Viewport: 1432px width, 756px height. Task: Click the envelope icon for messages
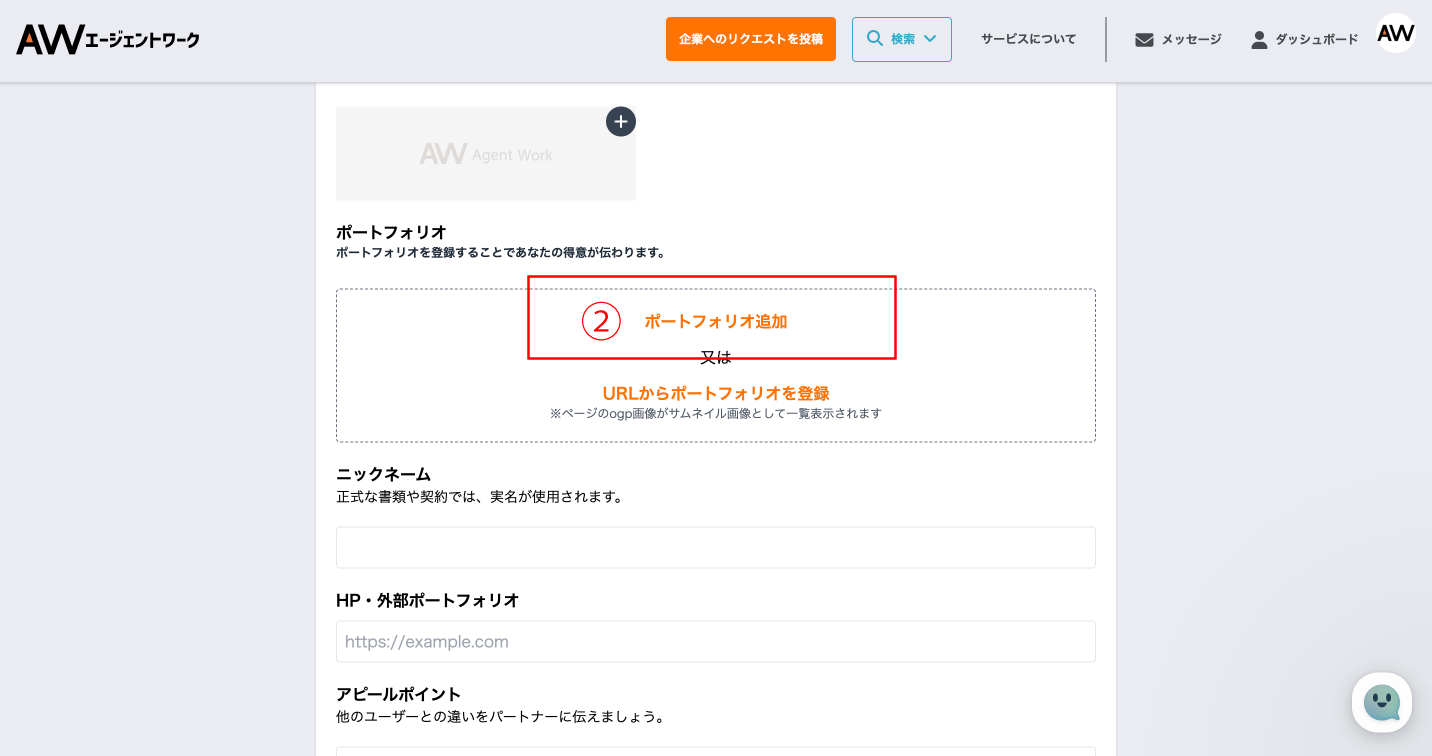(1144, 40)
